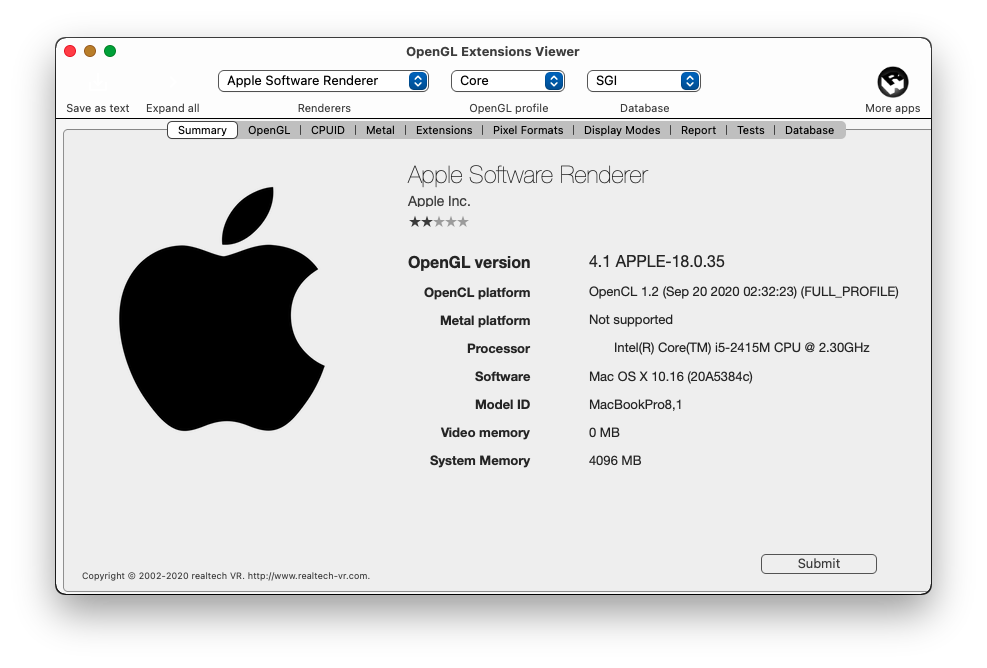Image resolution: width=987 pixels, height=668 pixels.
Task: Click the OpenGL profile caption
Action: (x=509, y=108)
